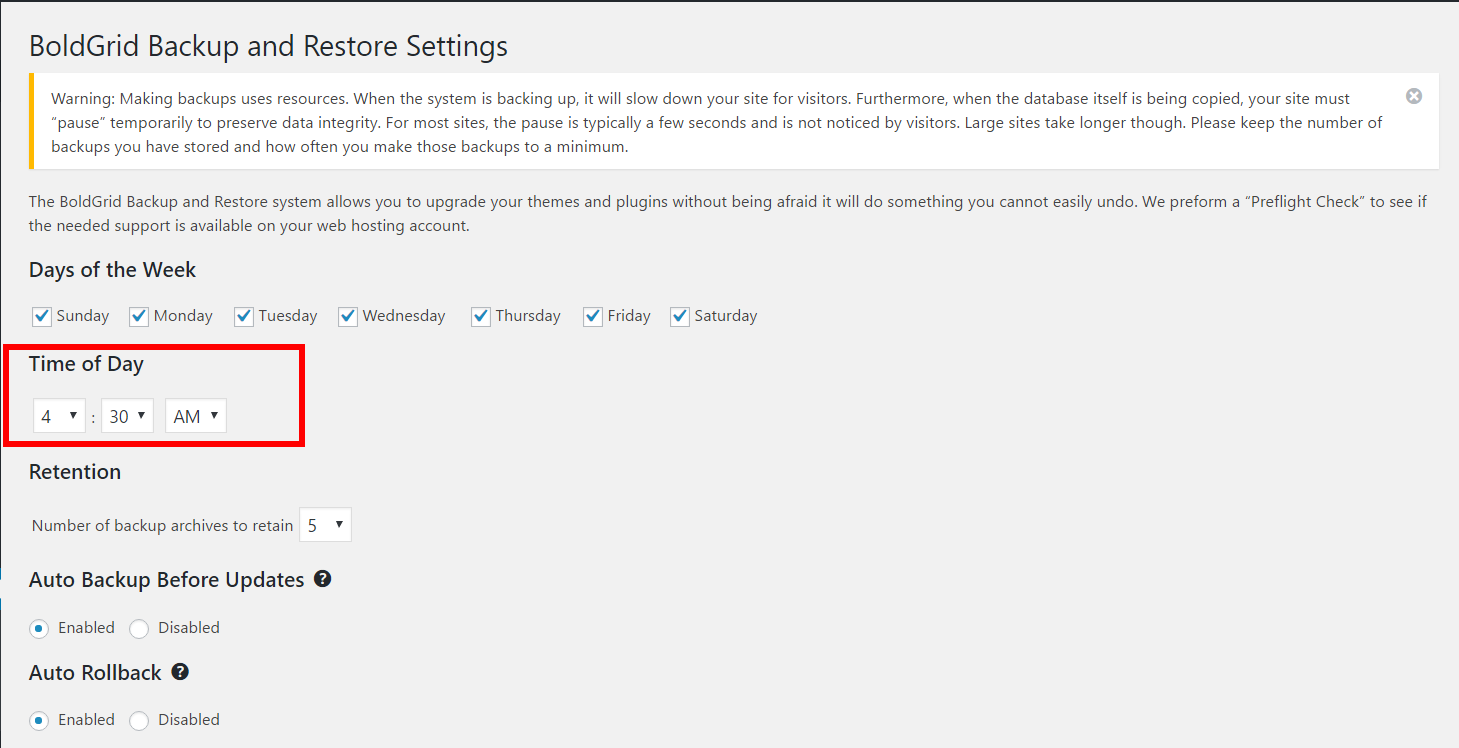1459x748 pixels.
Task: Disable the Thursday backup checkbox
Action: (481, 316)
